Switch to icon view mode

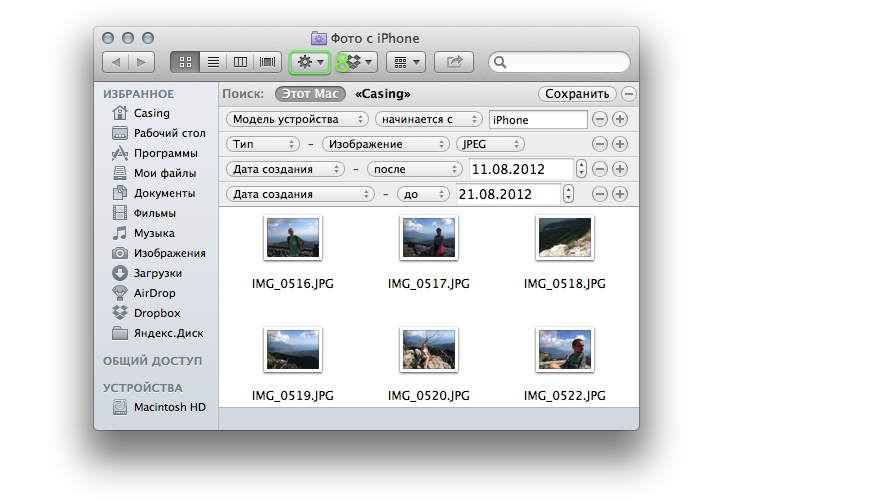185,62
